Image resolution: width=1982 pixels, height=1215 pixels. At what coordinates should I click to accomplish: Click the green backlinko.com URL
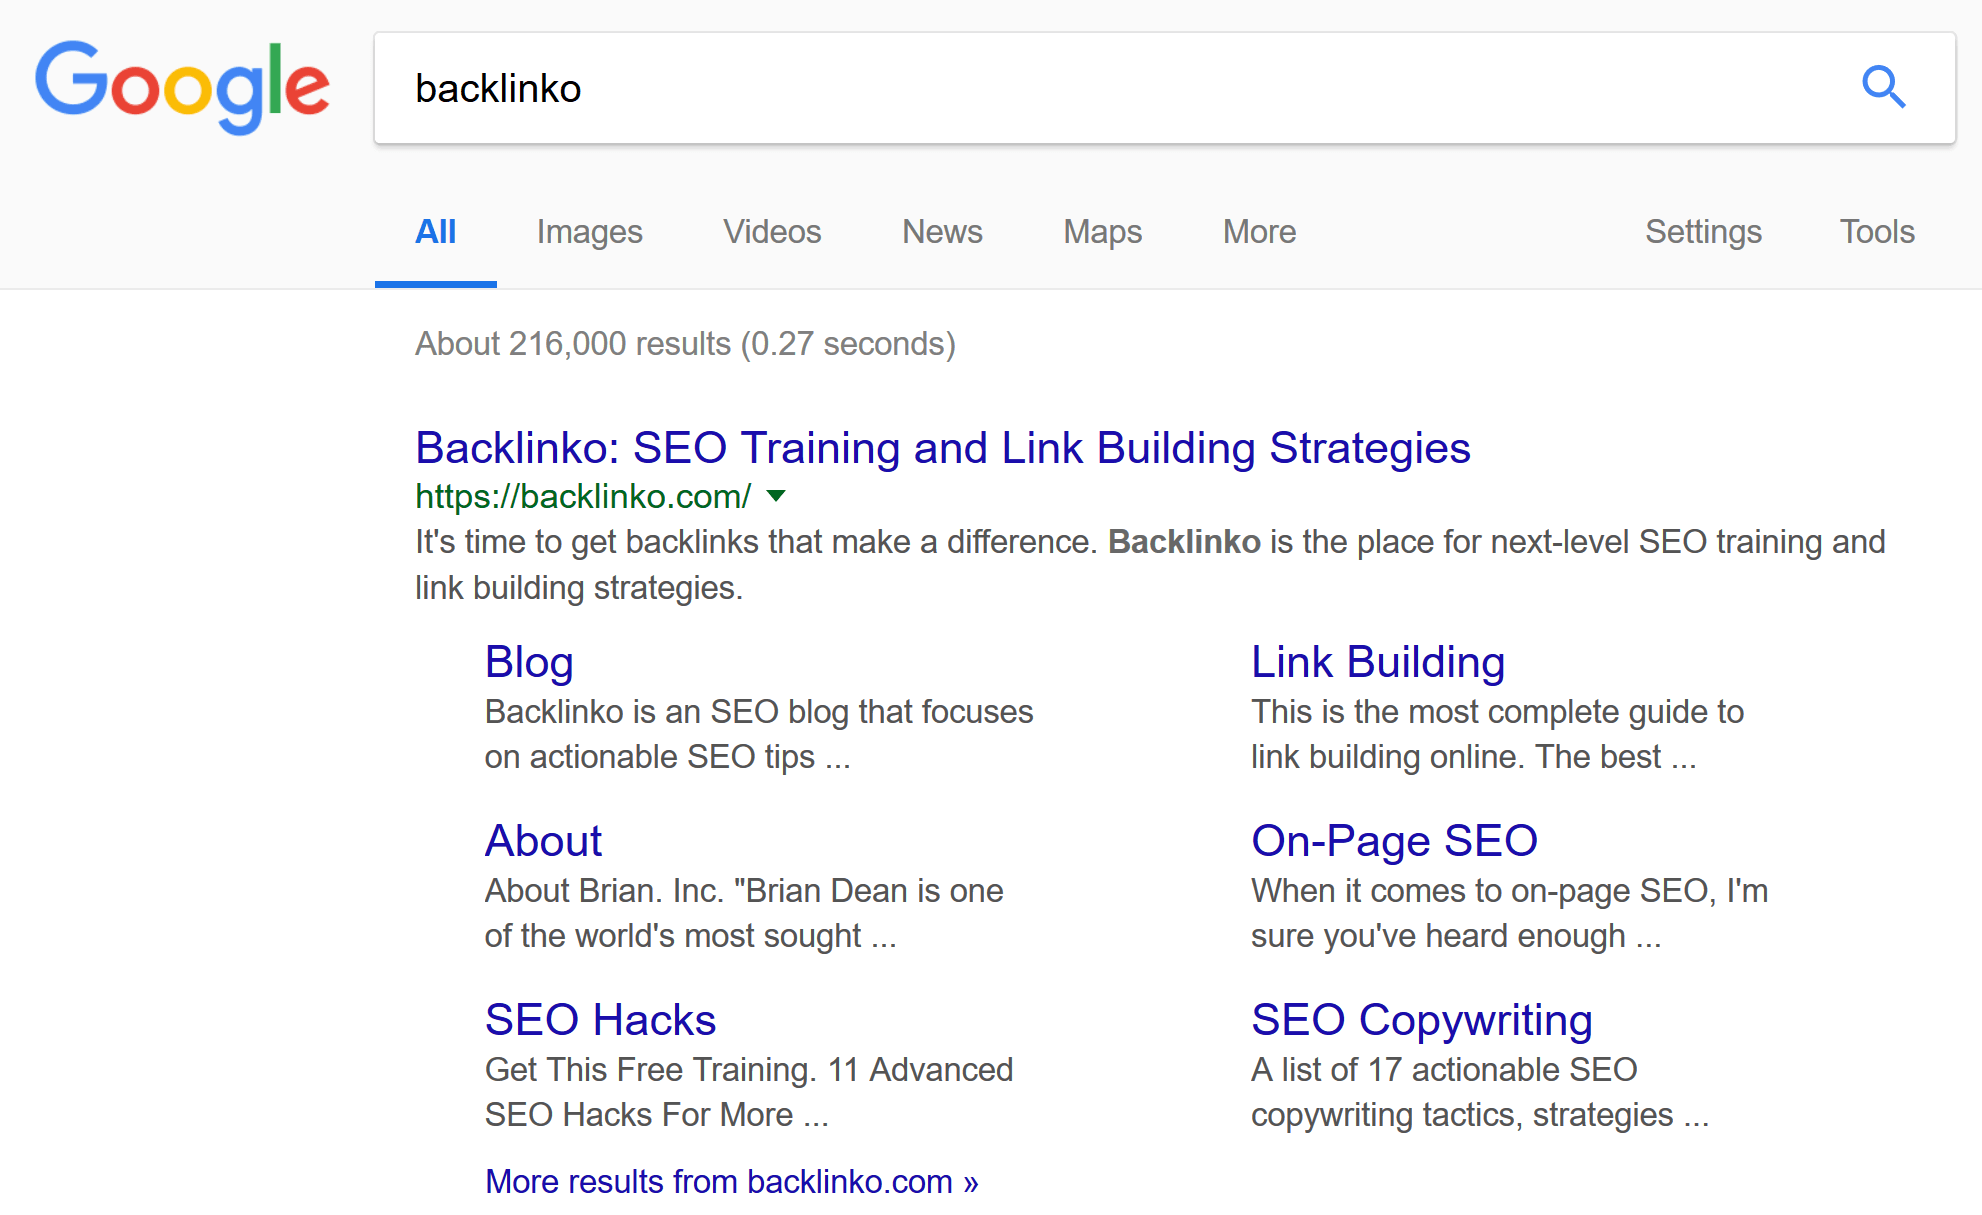point(583,496)
